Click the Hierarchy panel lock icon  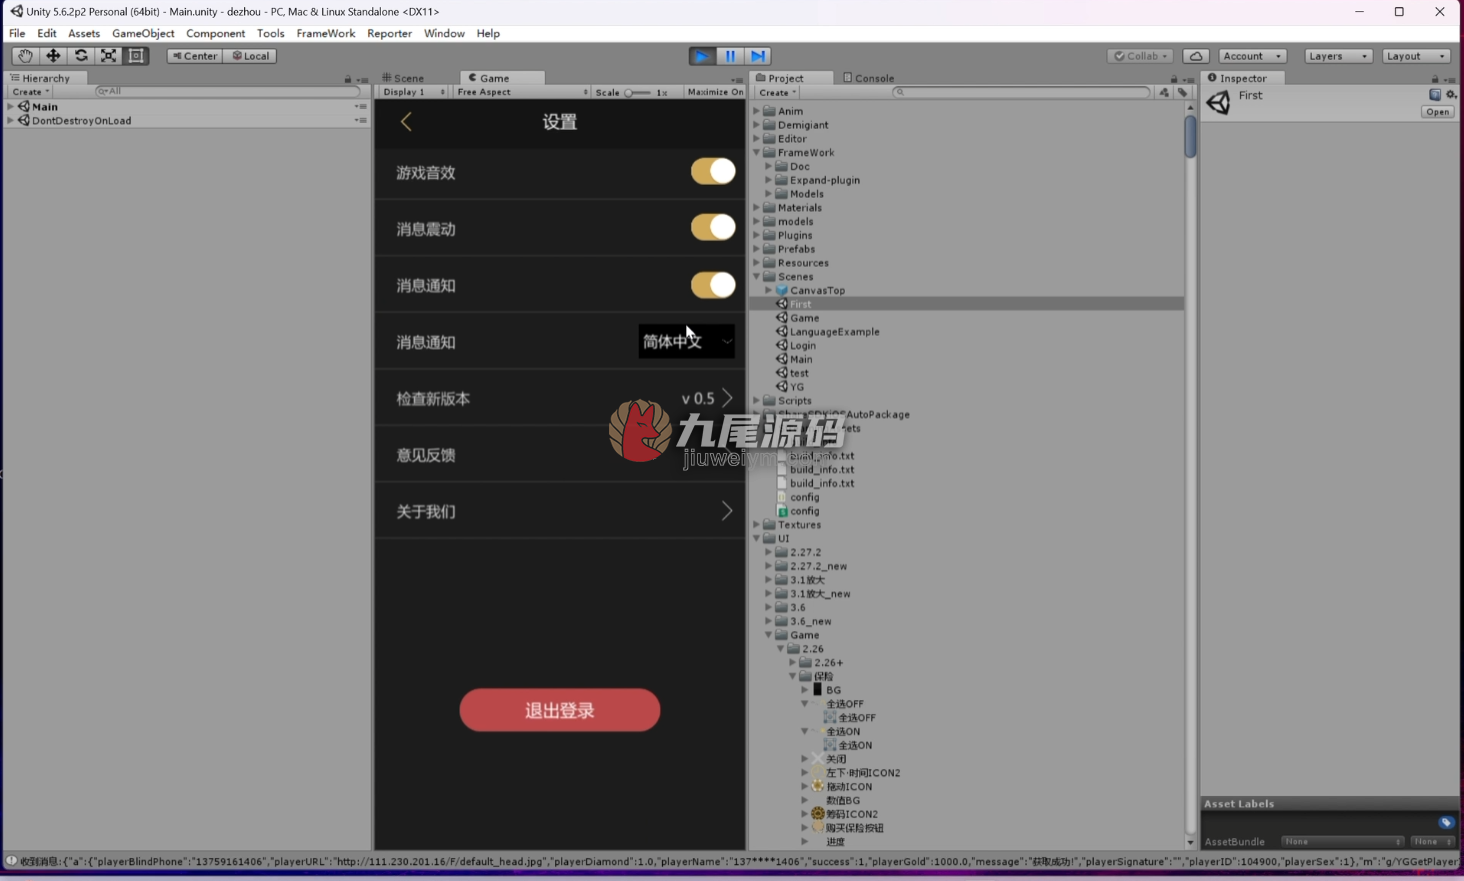[x=348, y=79]
